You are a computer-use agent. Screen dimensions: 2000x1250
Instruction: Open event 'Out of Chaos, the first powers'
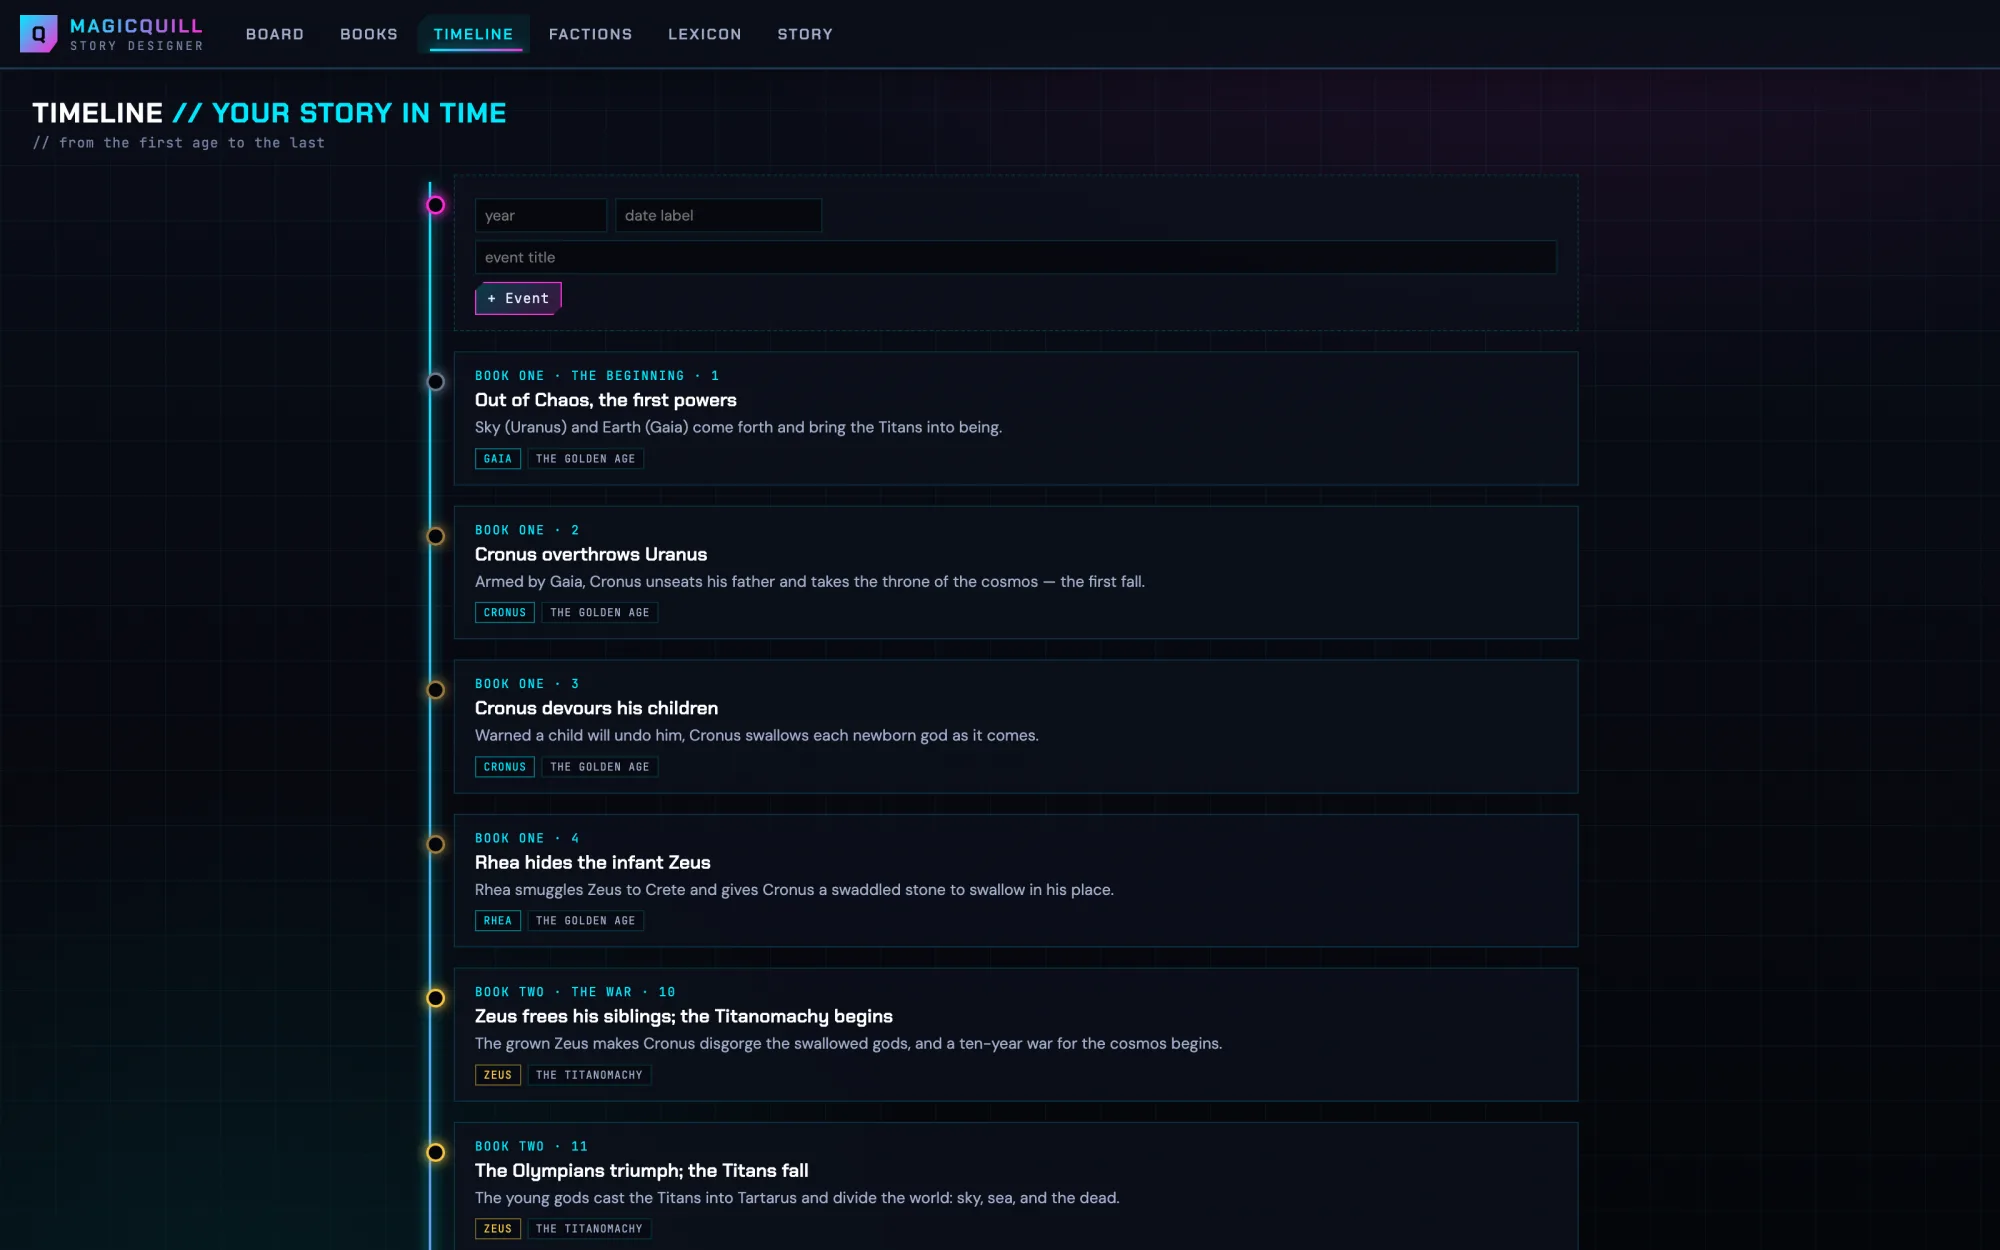[x=605, y=400]
